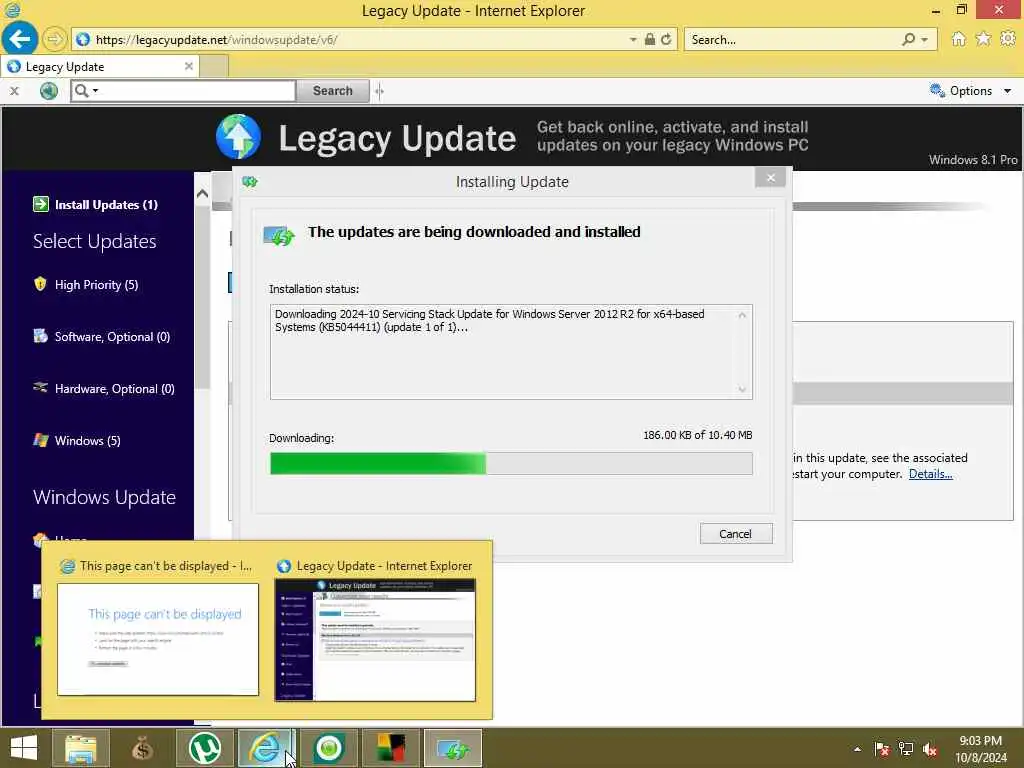Click the Legacy Update globe logo

pyautogui.click(x=238, y=136)
